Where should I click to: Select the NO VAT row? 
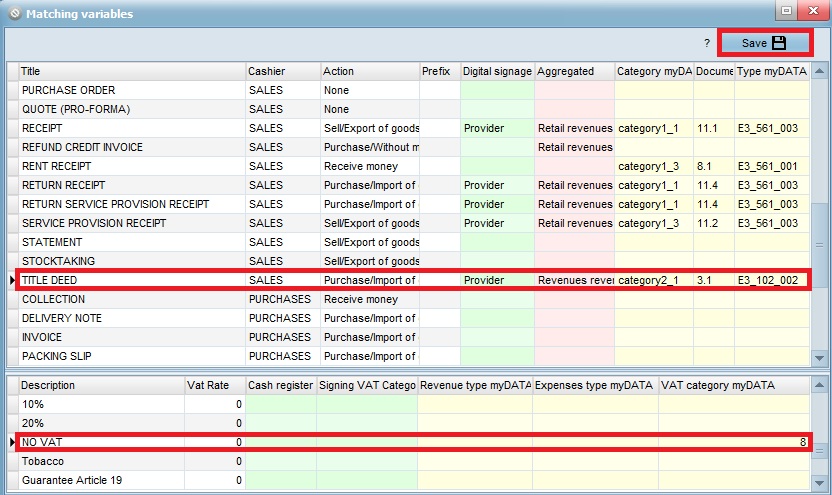click(x=100, y=442)
